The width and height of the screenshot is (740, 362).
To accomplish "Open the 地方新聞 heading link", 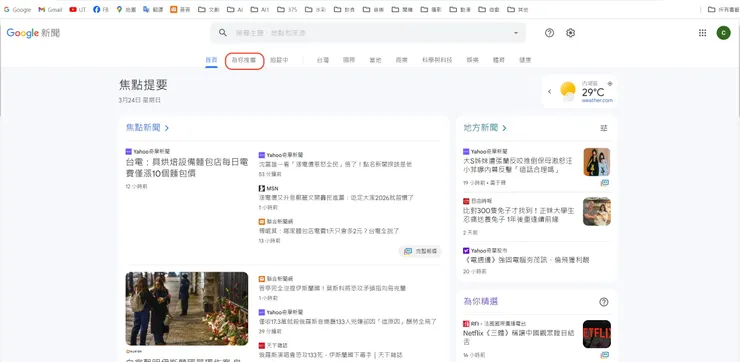I will tap(480, 127).
